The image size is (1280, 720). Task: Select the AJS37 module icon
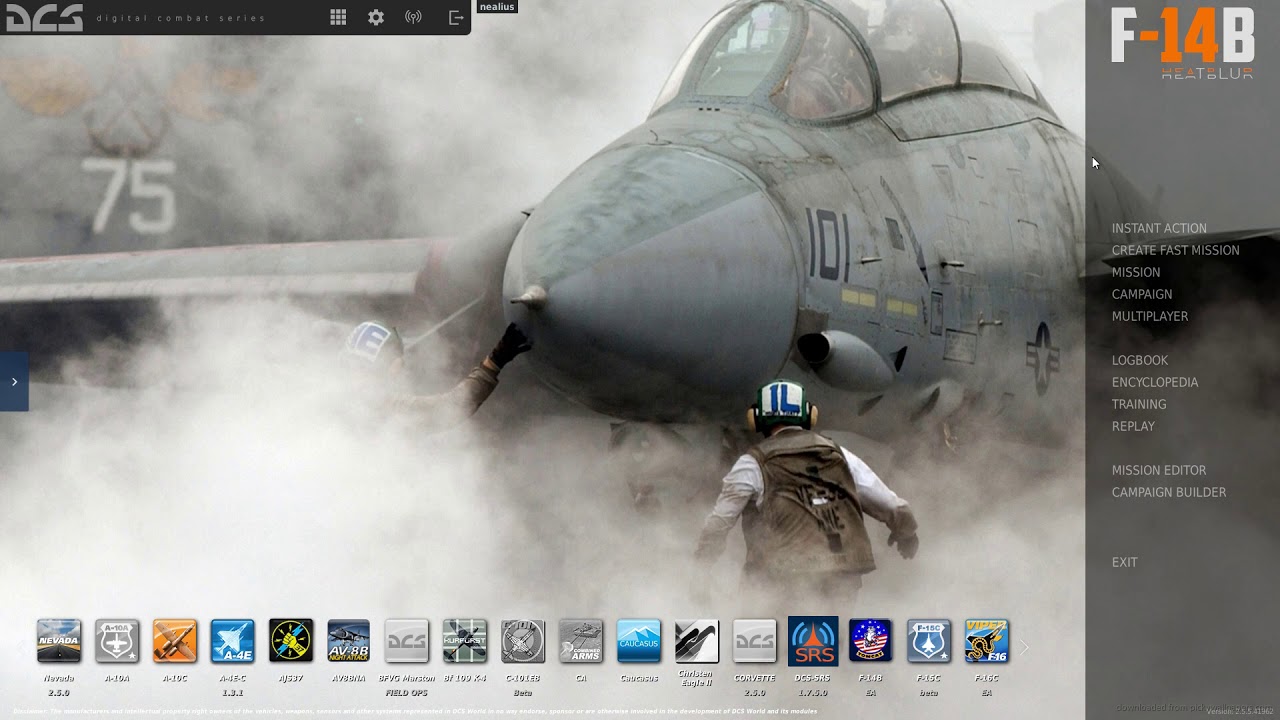291,641
